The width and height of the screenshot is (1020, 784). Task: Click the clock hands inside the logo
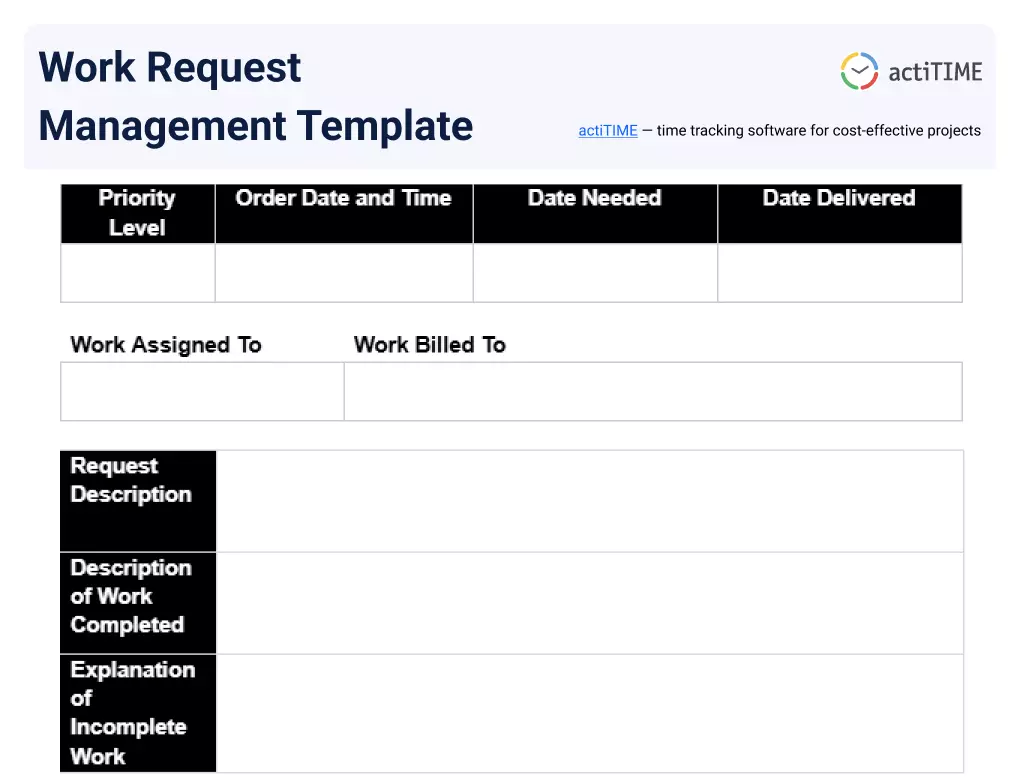tap(858, 70)
